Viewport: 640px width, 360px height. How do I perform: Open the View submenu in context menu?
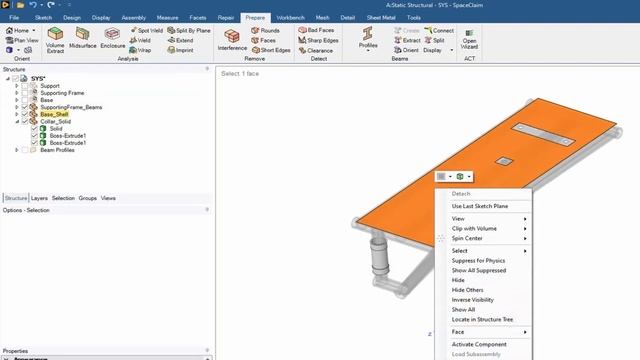483,219
